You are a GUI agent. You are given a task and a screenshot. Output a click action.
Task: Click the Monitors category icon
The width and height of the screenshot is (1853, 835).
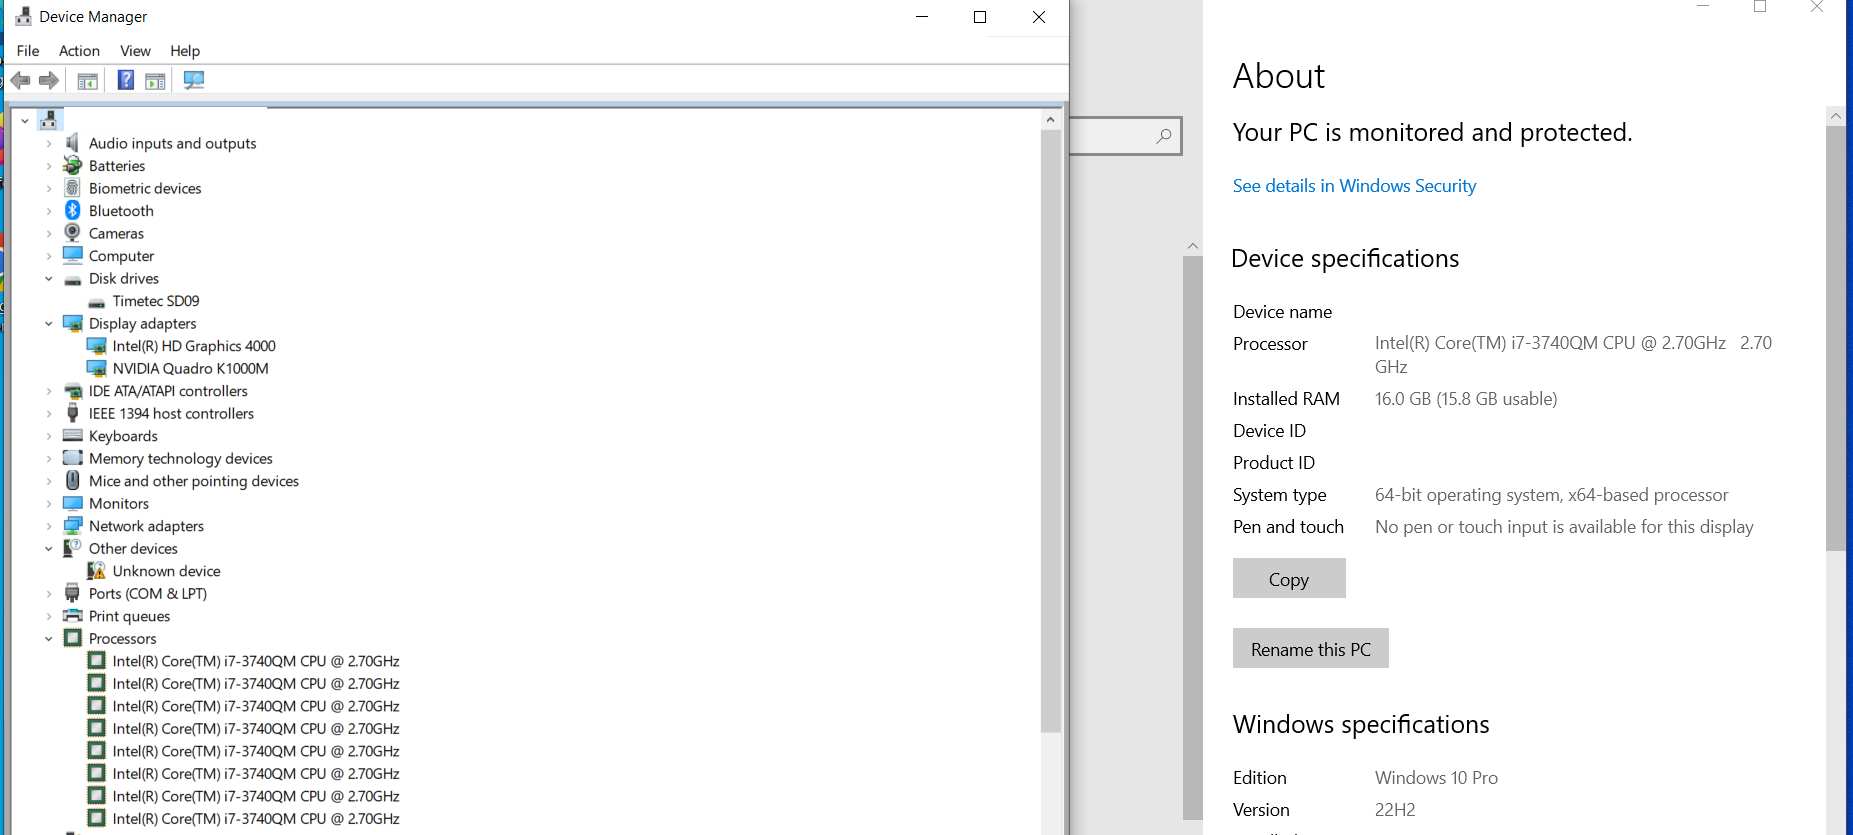pyautogui.click(x=72, y=503)
